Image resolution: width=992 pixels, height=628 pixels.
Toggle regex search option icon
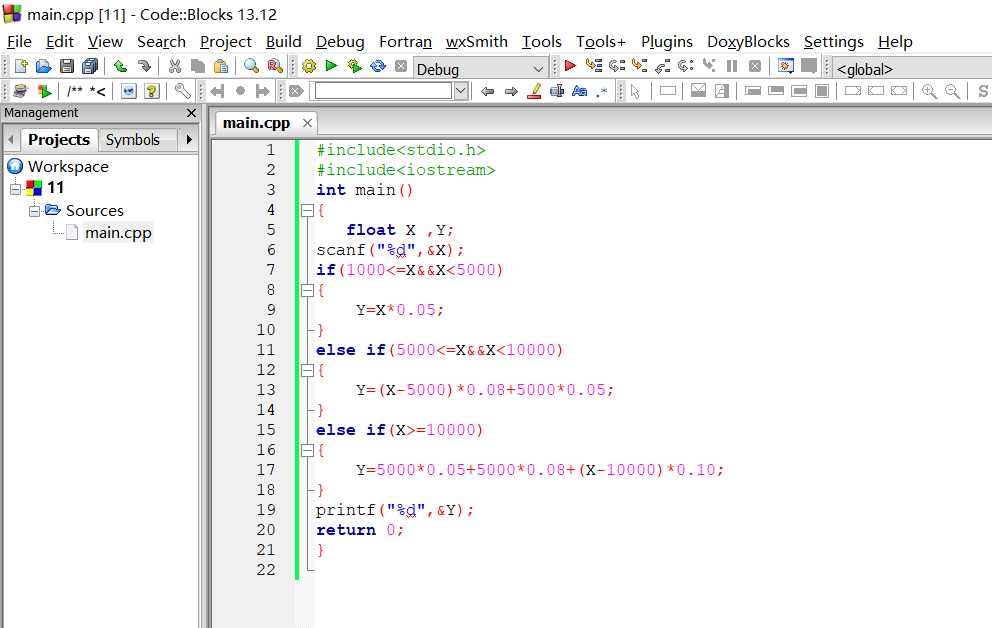pos(602,91)
